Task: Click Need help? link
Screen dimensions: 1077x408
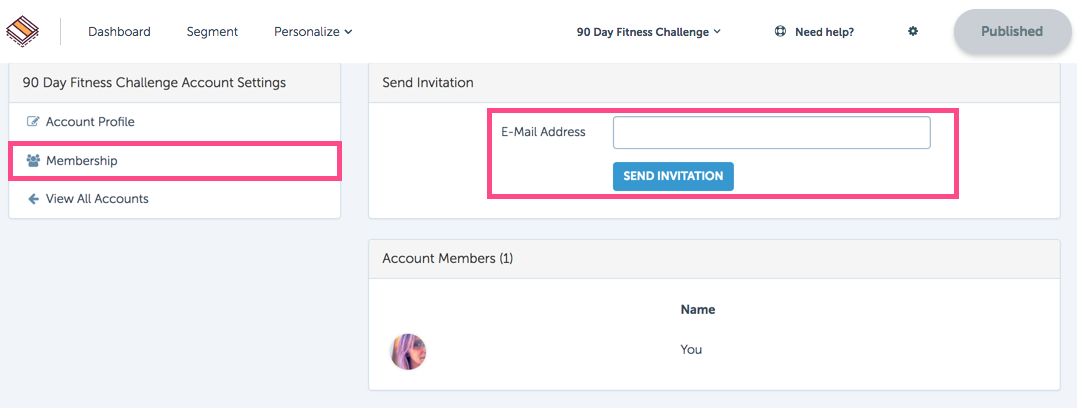Action: tap(824, 32)
